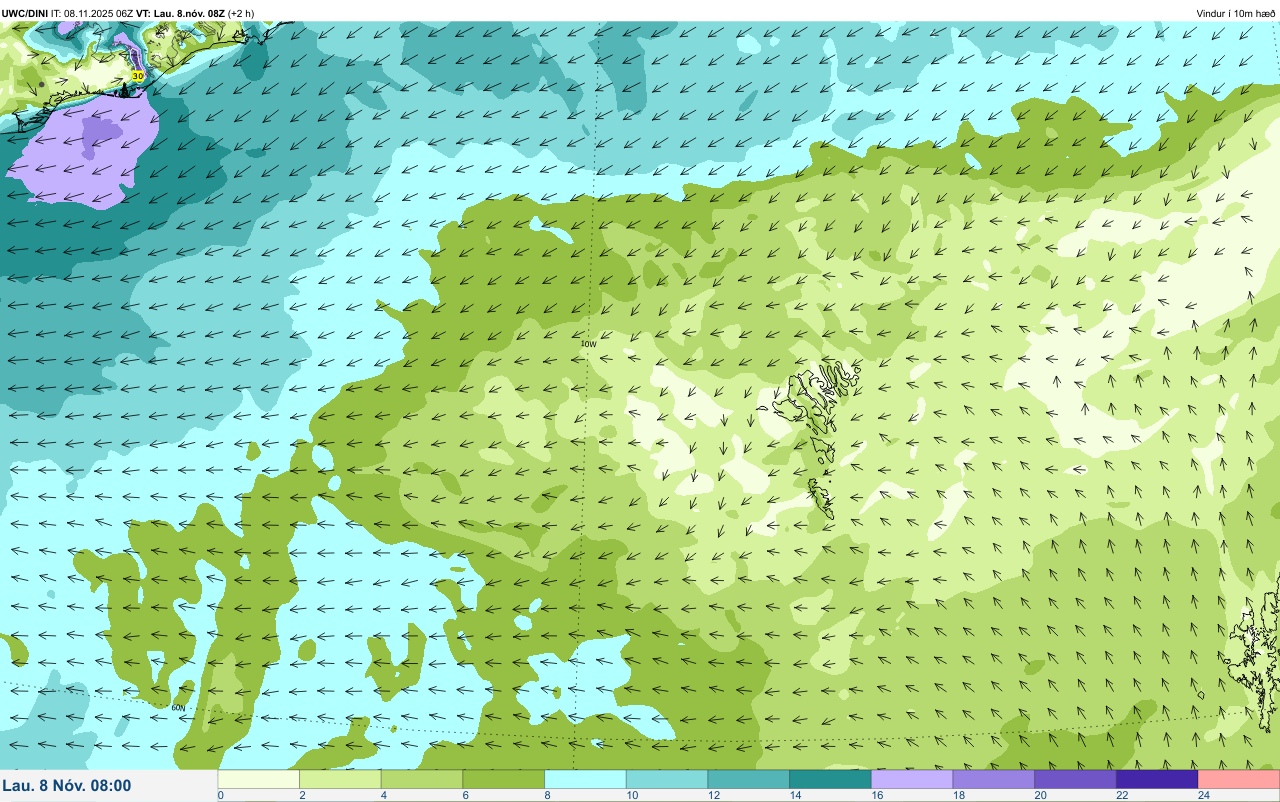Click the '10W' longitude label
The width and height of the screenshot is (1280, 802).
click(588, 344)
